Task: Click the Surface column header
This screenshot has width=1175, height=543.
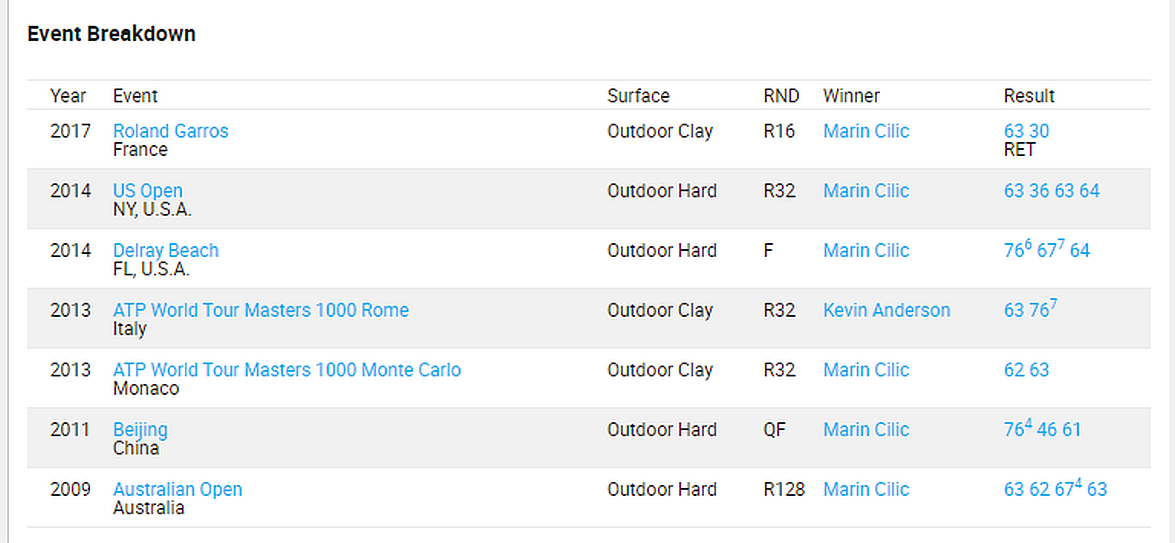Action: 638,96
